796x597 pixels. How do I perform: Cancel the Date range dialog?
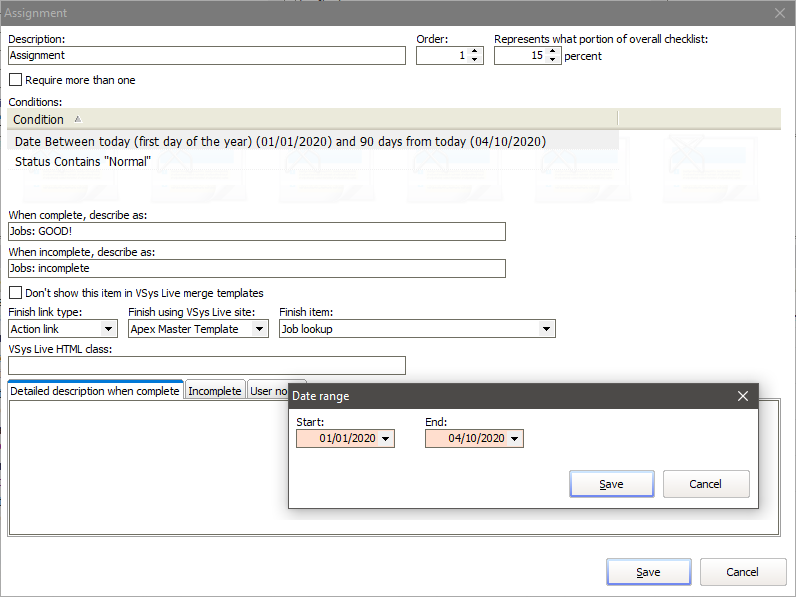tap(705, 484)
